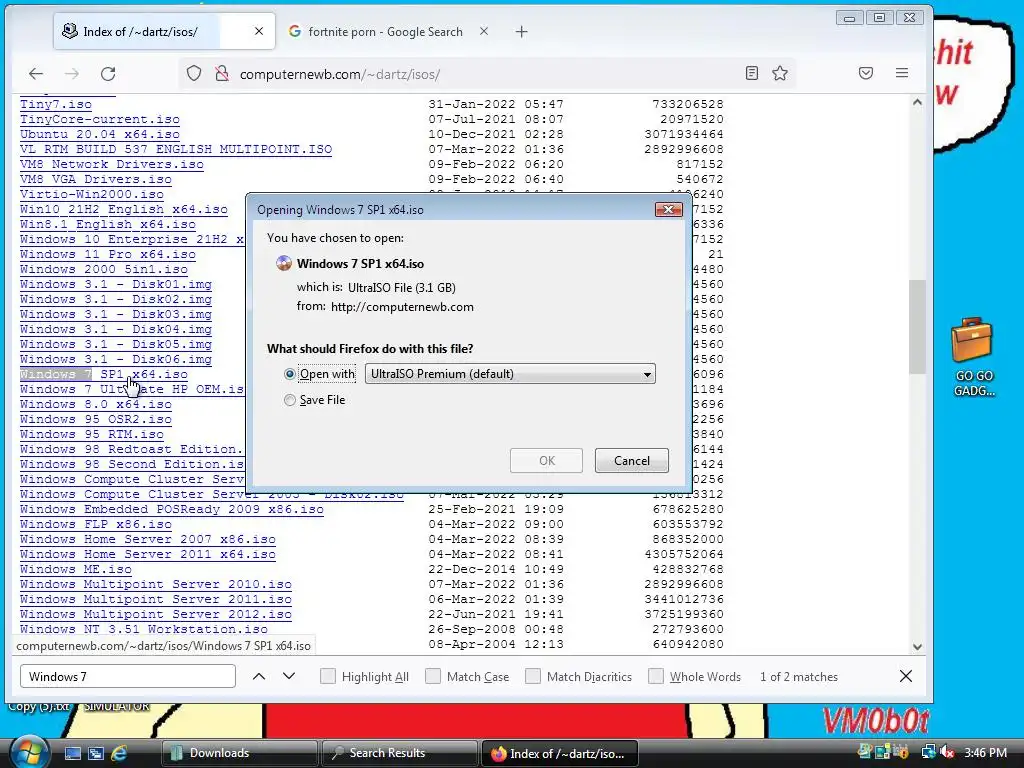Click the insecure connection lock icon
Screen dimensions: 1024x768
point(222,73)
